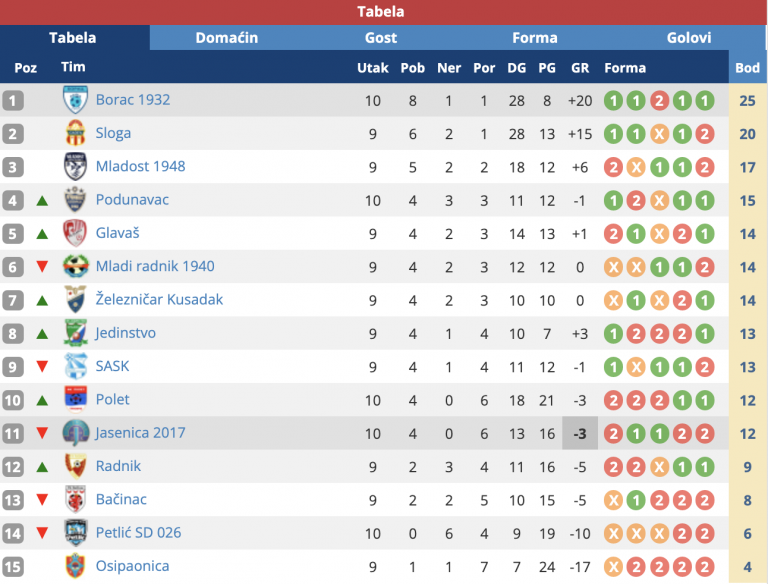Click the Mladi radnik 1940 crest

(75, 266)
